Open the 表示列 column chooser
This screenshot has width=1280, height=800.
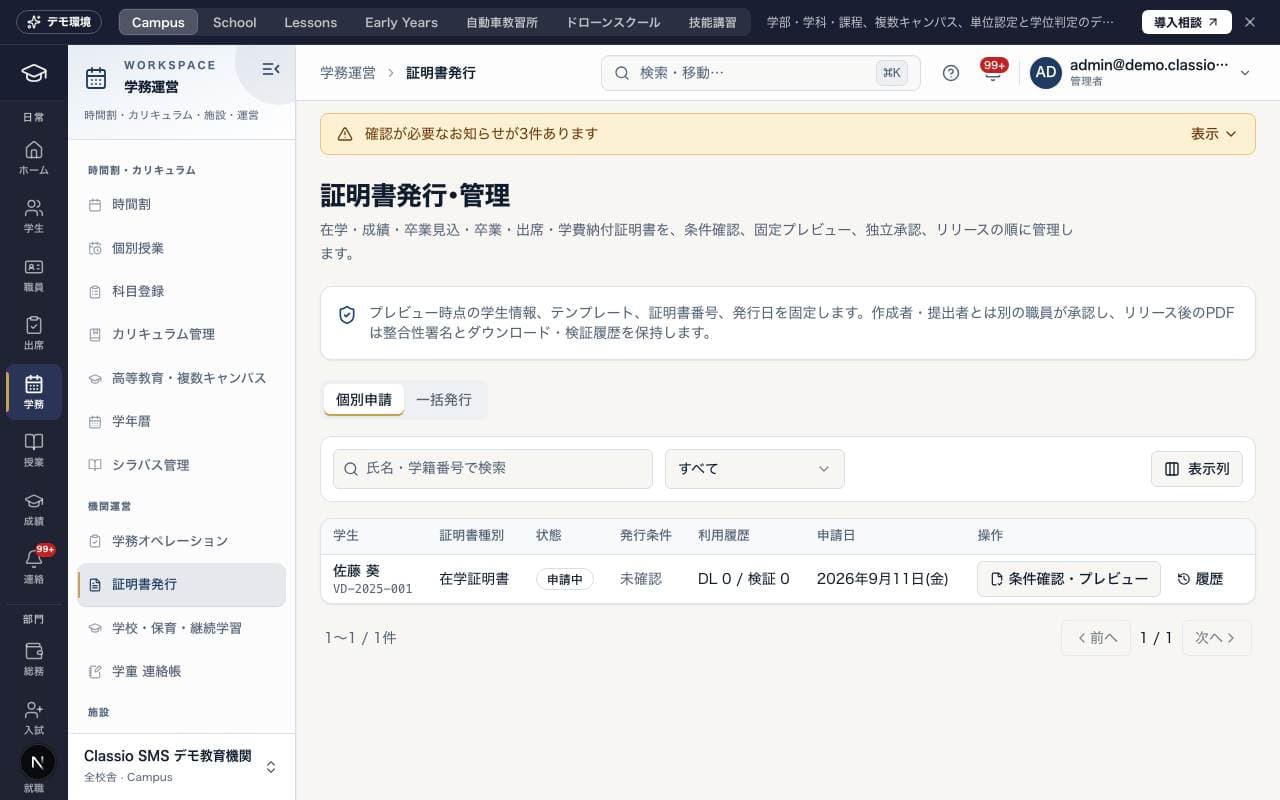coord(1197,469)
